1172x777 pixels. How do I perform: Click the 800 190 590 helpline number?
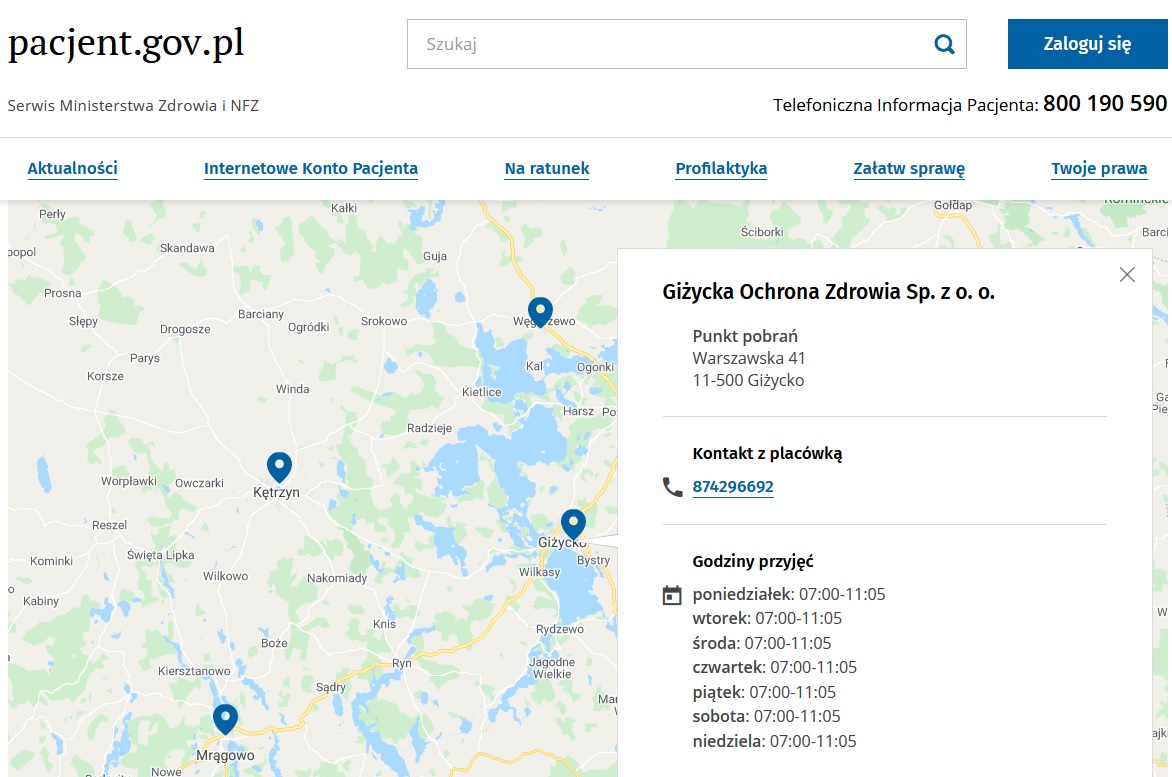click(1105, 103)
